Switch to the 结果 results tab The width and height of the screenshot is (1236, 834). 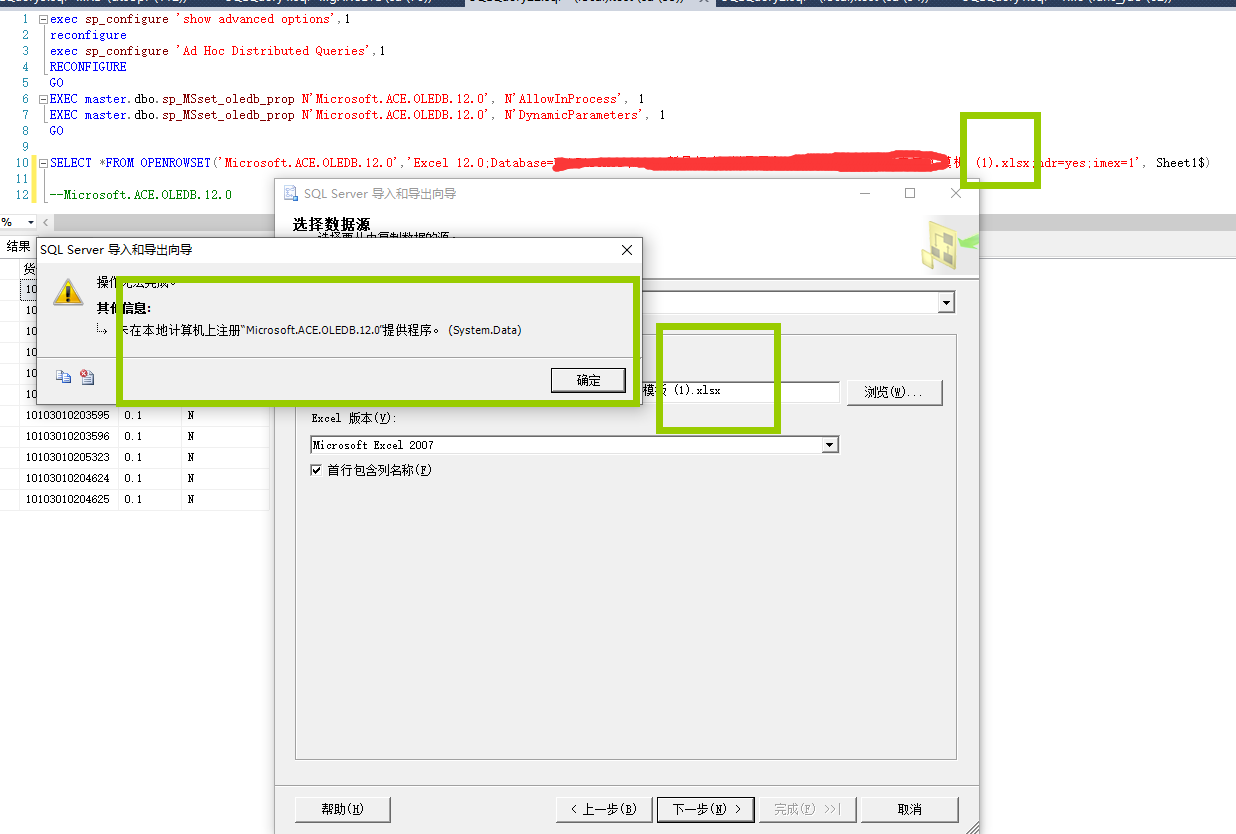click(x=18, y=247)
